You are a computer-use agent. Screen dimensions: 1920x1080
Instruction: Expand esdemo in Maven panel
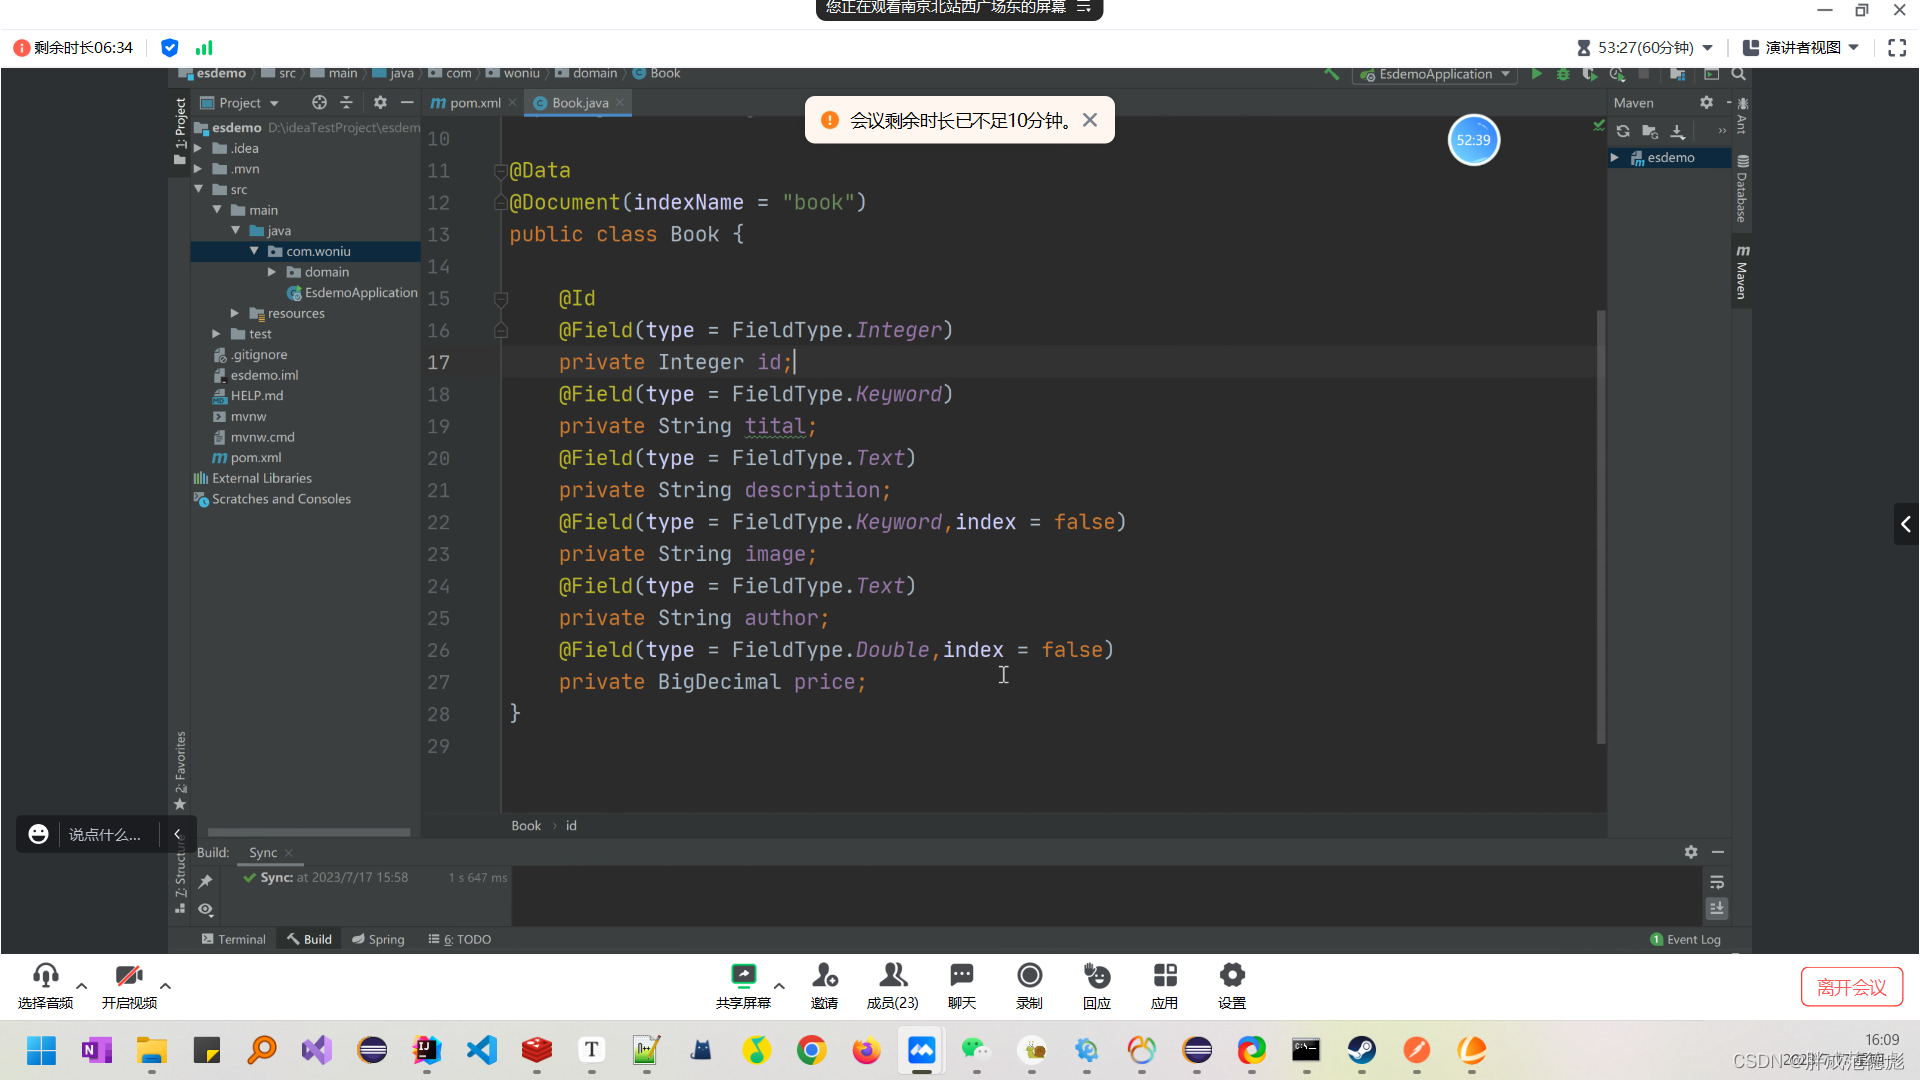coord(1615,158)
